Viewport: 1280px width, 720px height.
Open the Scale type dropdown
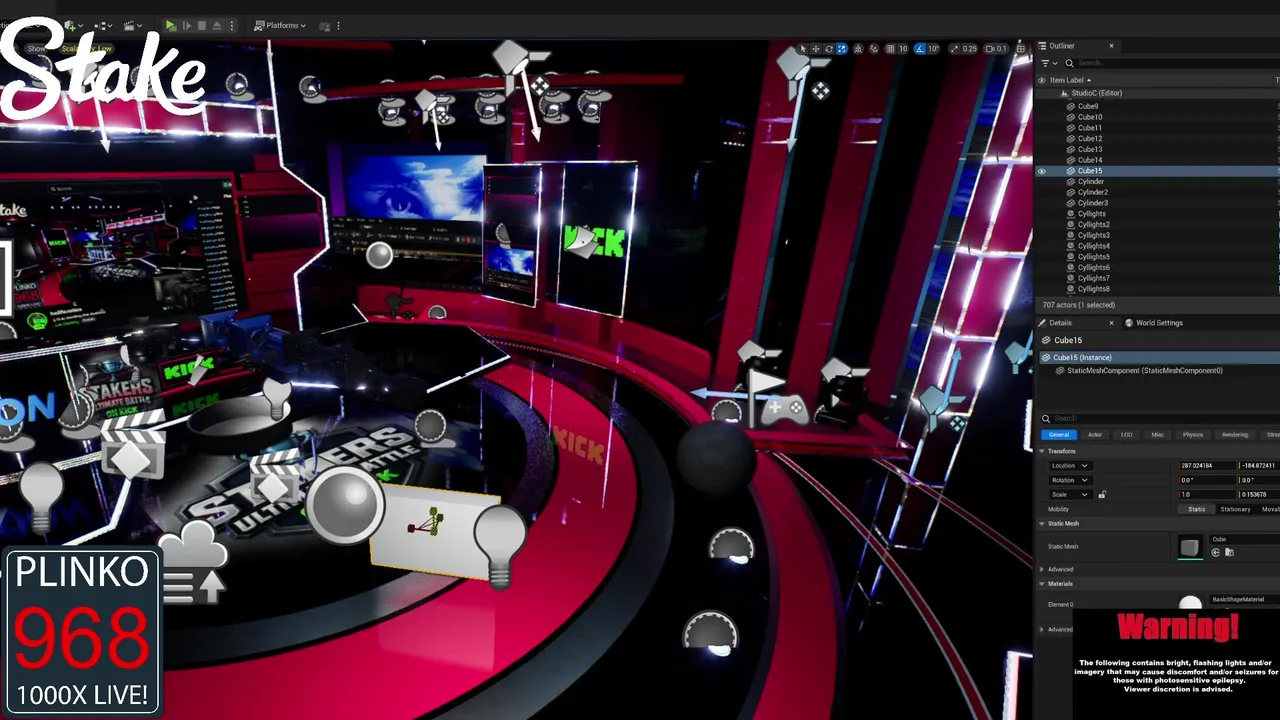[1069, 494]
